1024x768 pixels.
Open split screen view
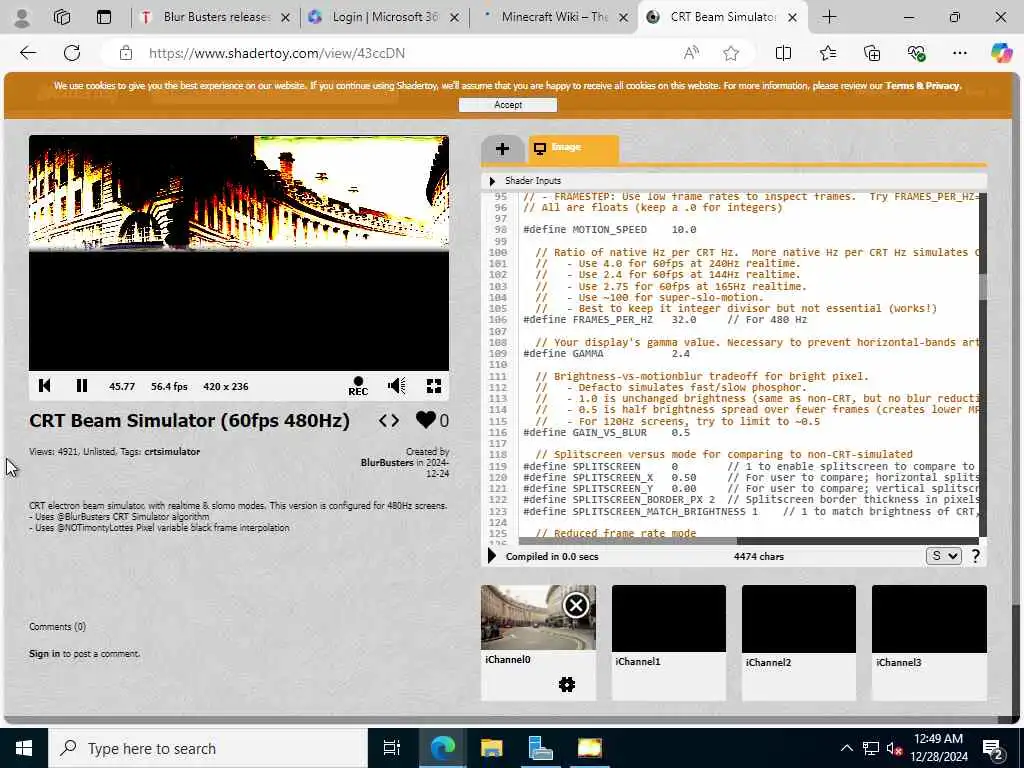pos(783,53)
